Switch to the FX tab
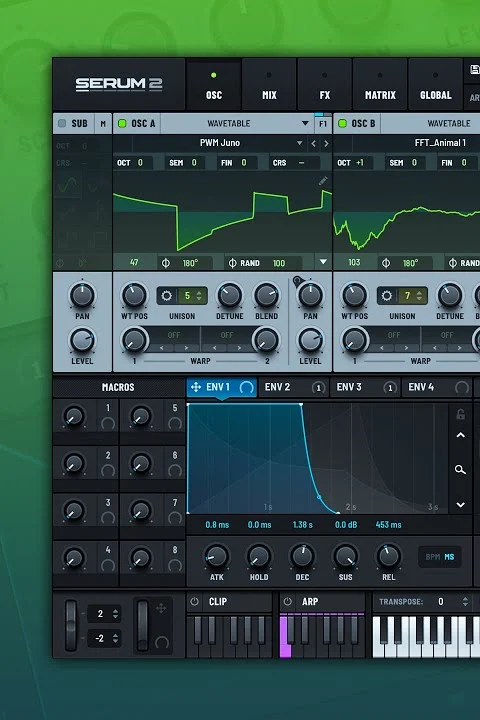Image resolution: width=480 pixels, height=720 pixels. click(325, 85)
